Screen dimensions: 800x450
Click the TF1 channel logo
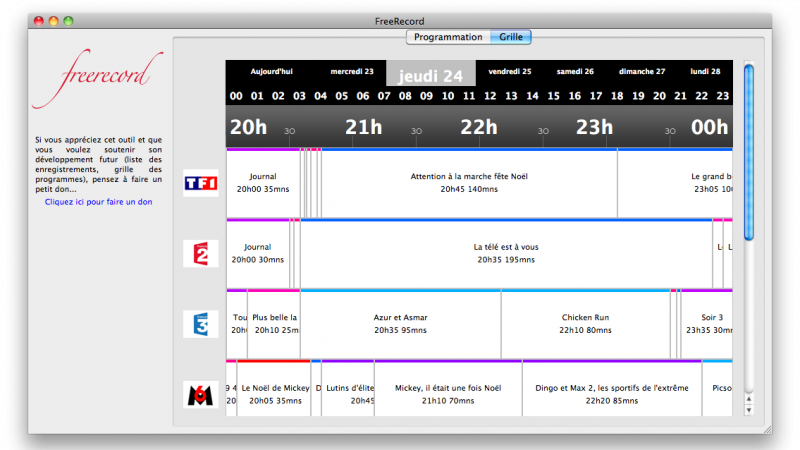(201, 183)
